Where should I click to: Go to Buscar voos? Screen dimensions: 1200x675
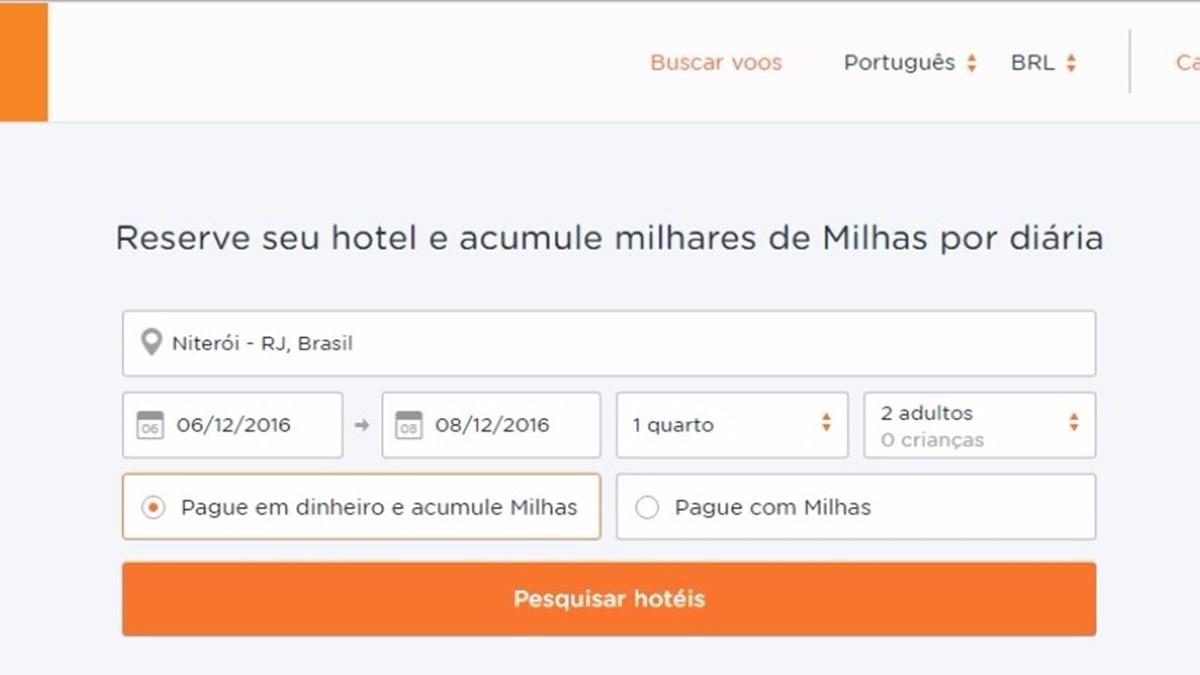[716, 63]
